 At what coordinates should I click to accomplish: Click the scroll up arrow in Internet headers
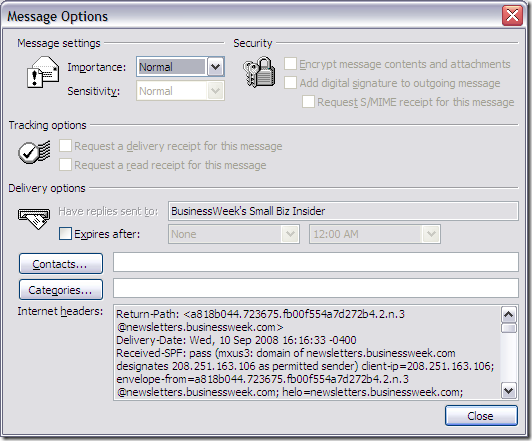509,314
